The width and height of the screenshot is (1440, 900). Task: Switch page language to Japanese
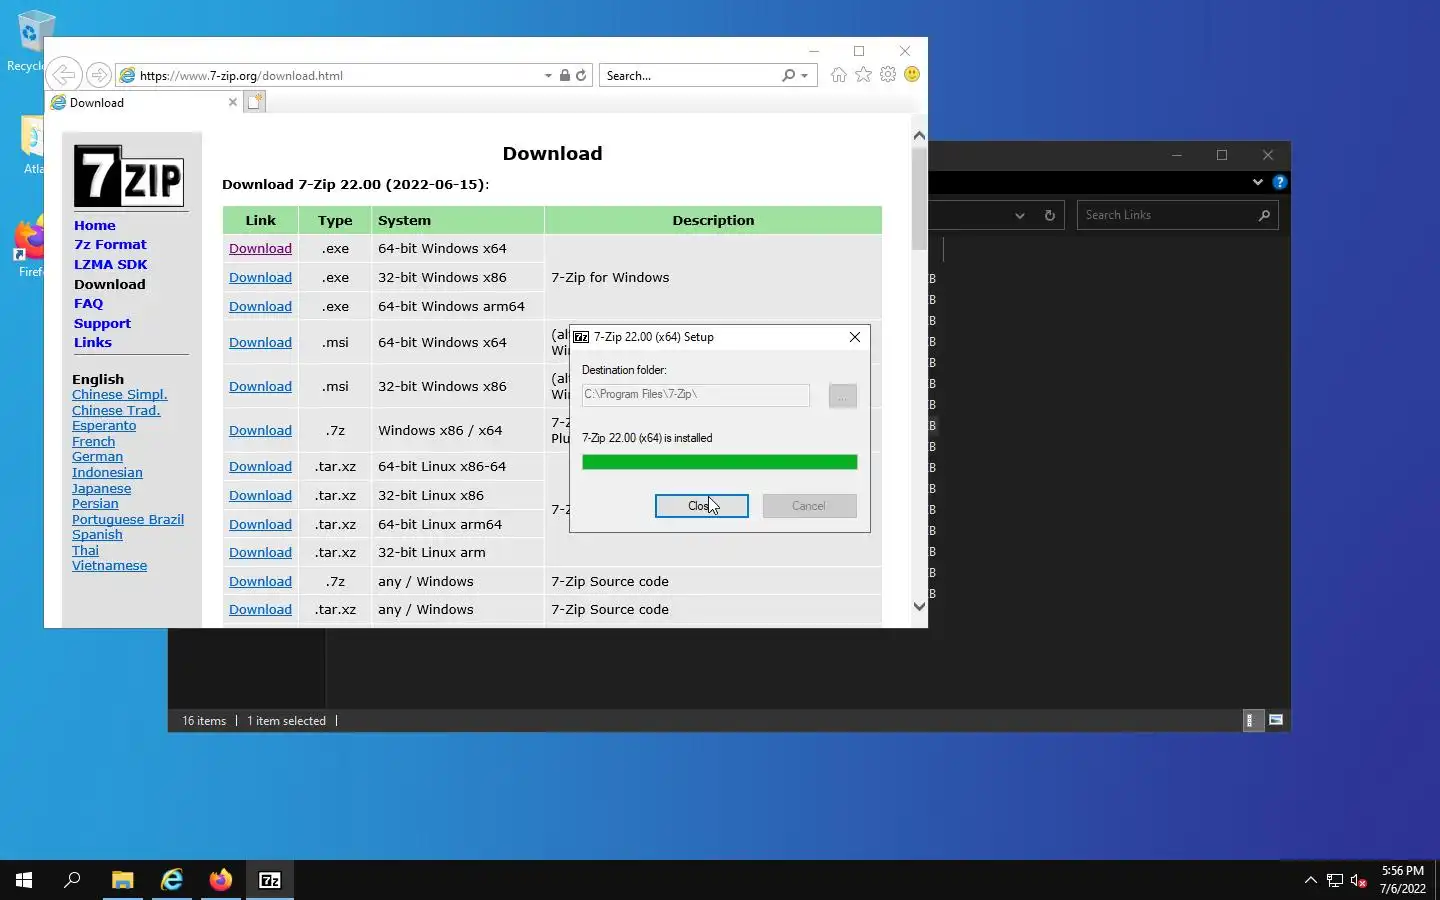[102, 488]
